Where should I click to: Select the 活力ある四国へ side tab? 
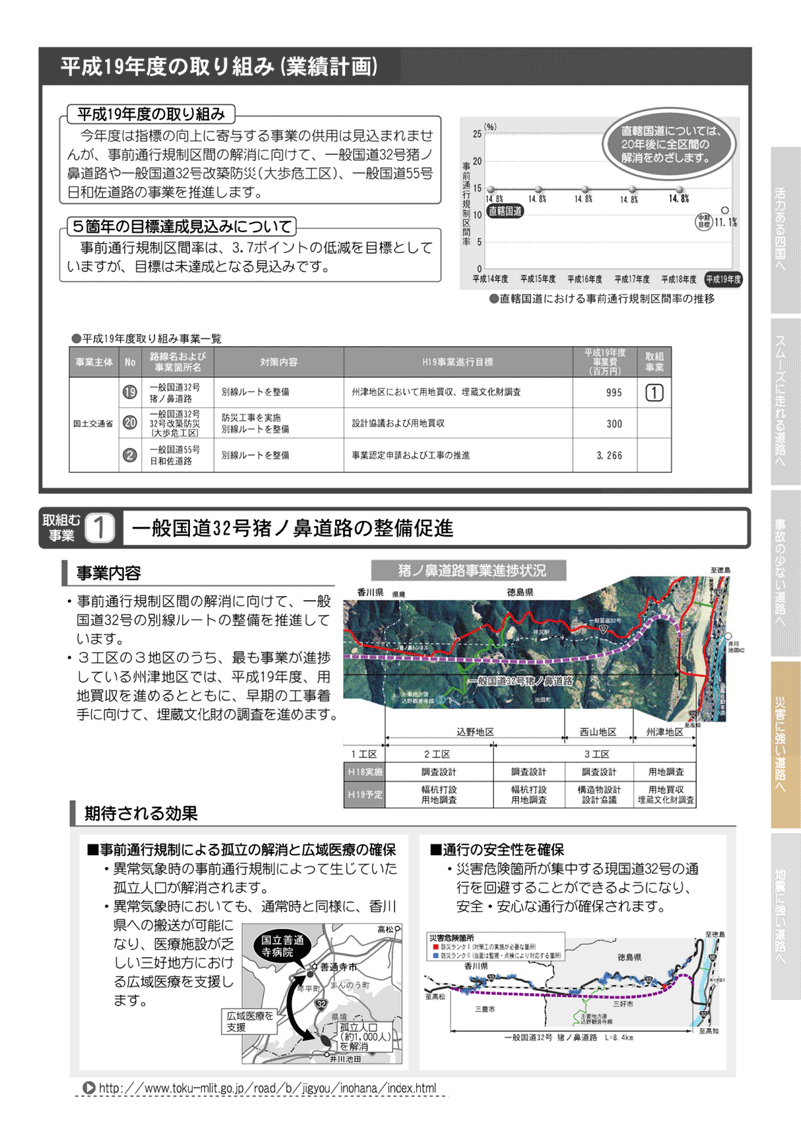785,230
